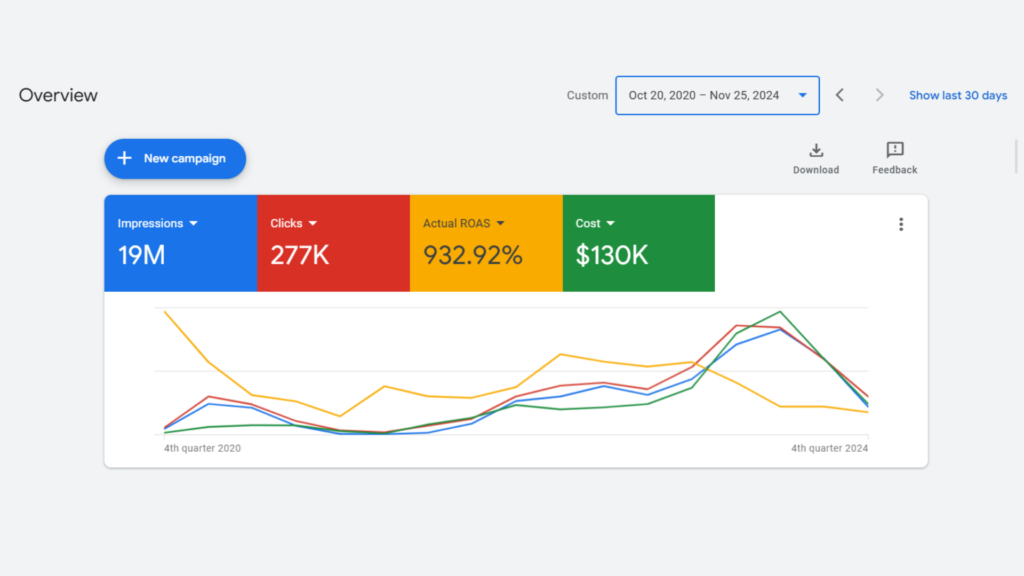Click the yellow ROAS line on the chart
This screenshot has width=1024, height=576.
[x=560, y=353]
